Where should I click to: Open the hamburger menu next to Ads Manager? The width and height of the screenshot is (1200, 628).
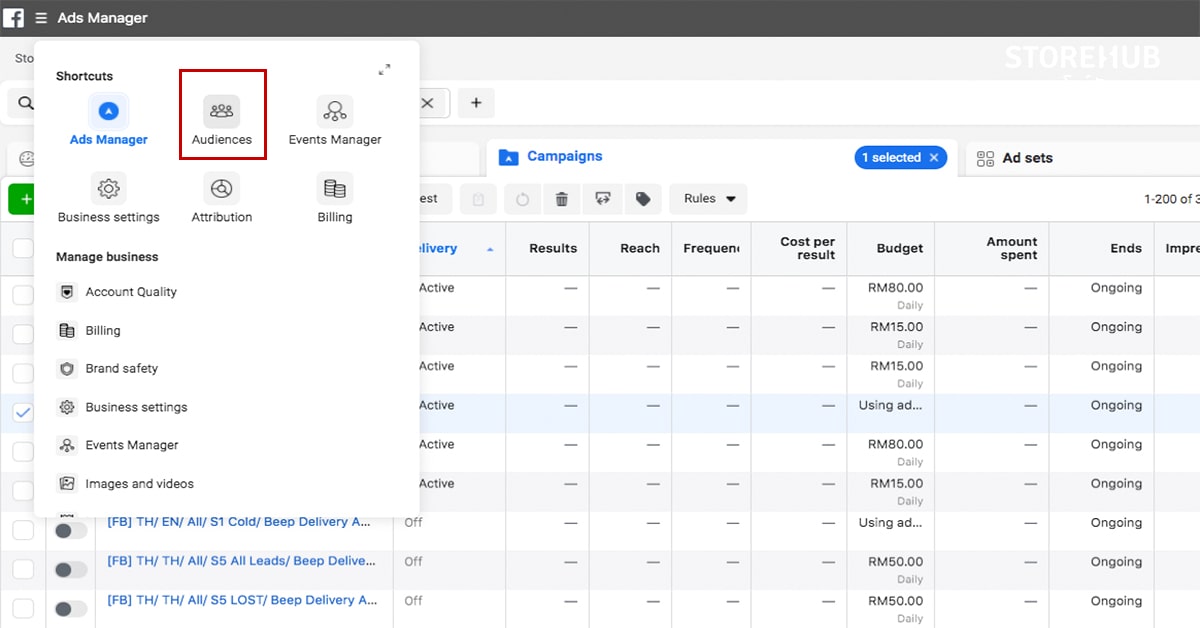pos(41,18)
